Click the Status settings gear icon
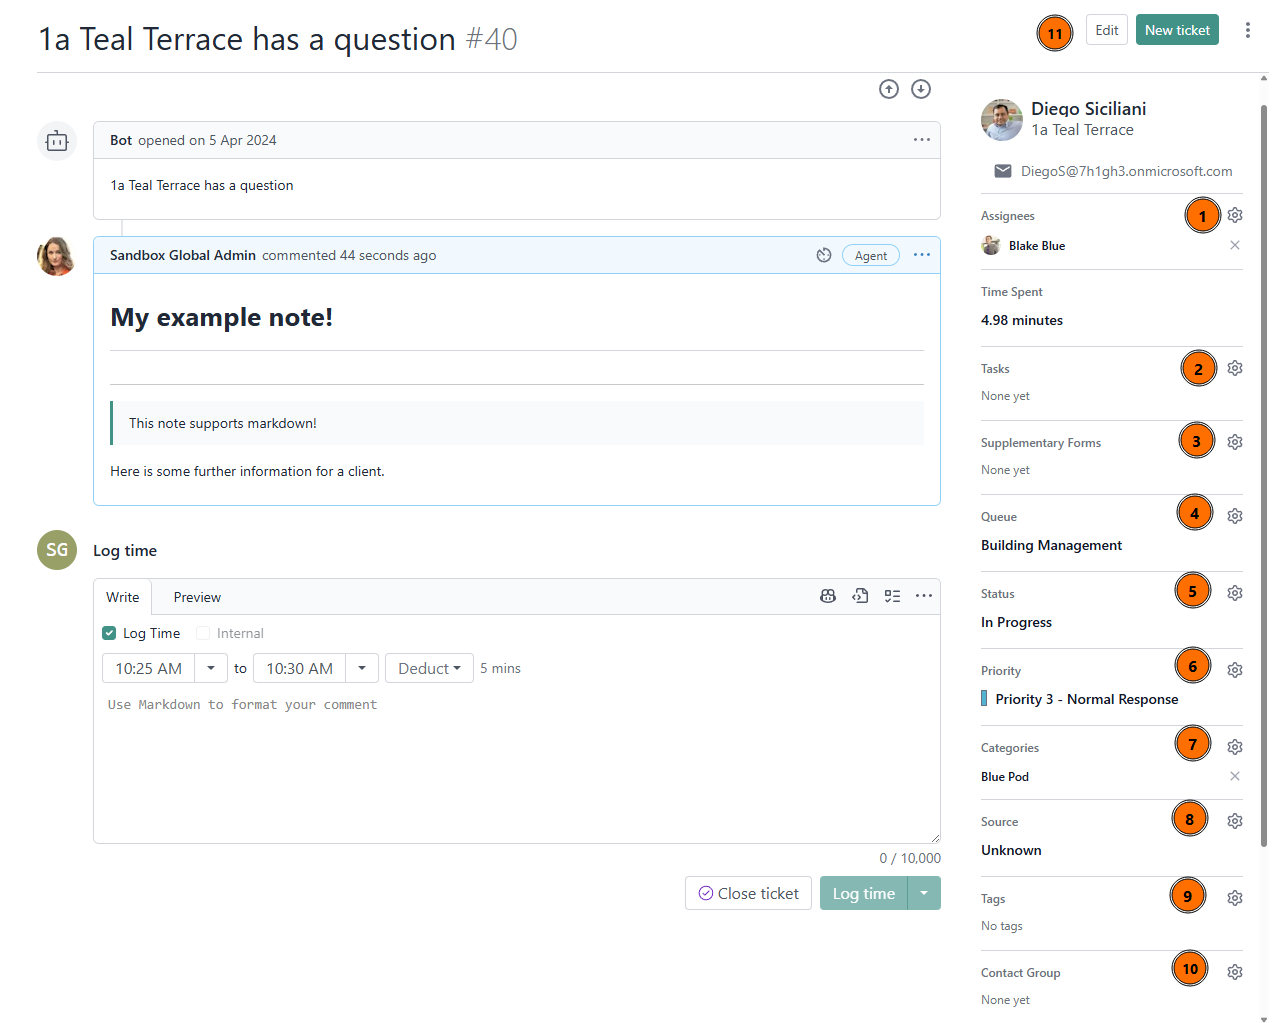1278x1023 pixels. pyautogui.click(x=1235, y=593)
